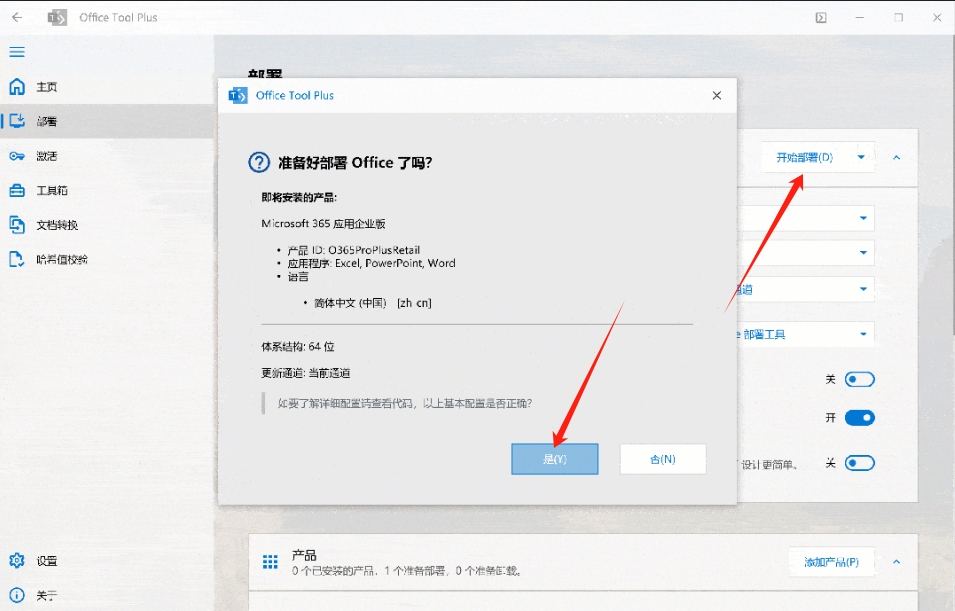Switch to the 部署 navigation entry
Screen dimensions: 955x611
[17, 120]
